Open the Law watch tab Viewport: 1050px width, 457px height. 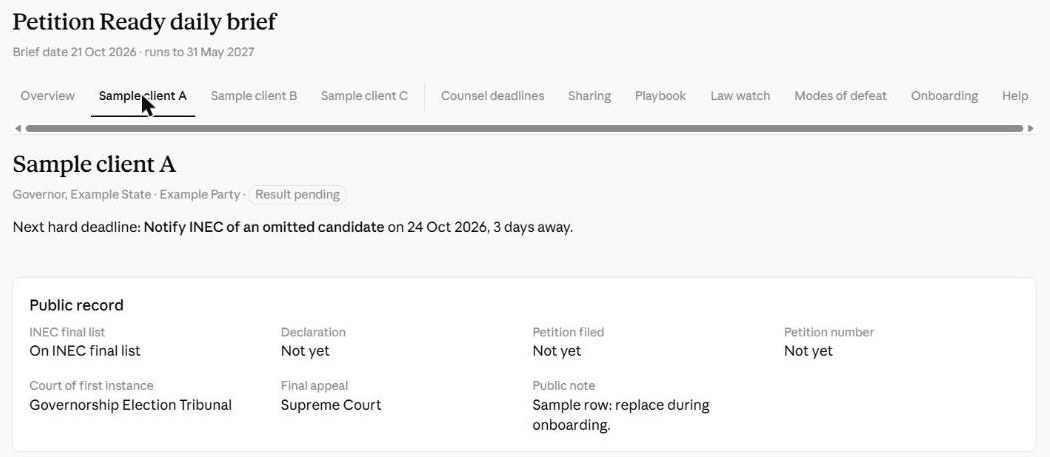point(740,96)
